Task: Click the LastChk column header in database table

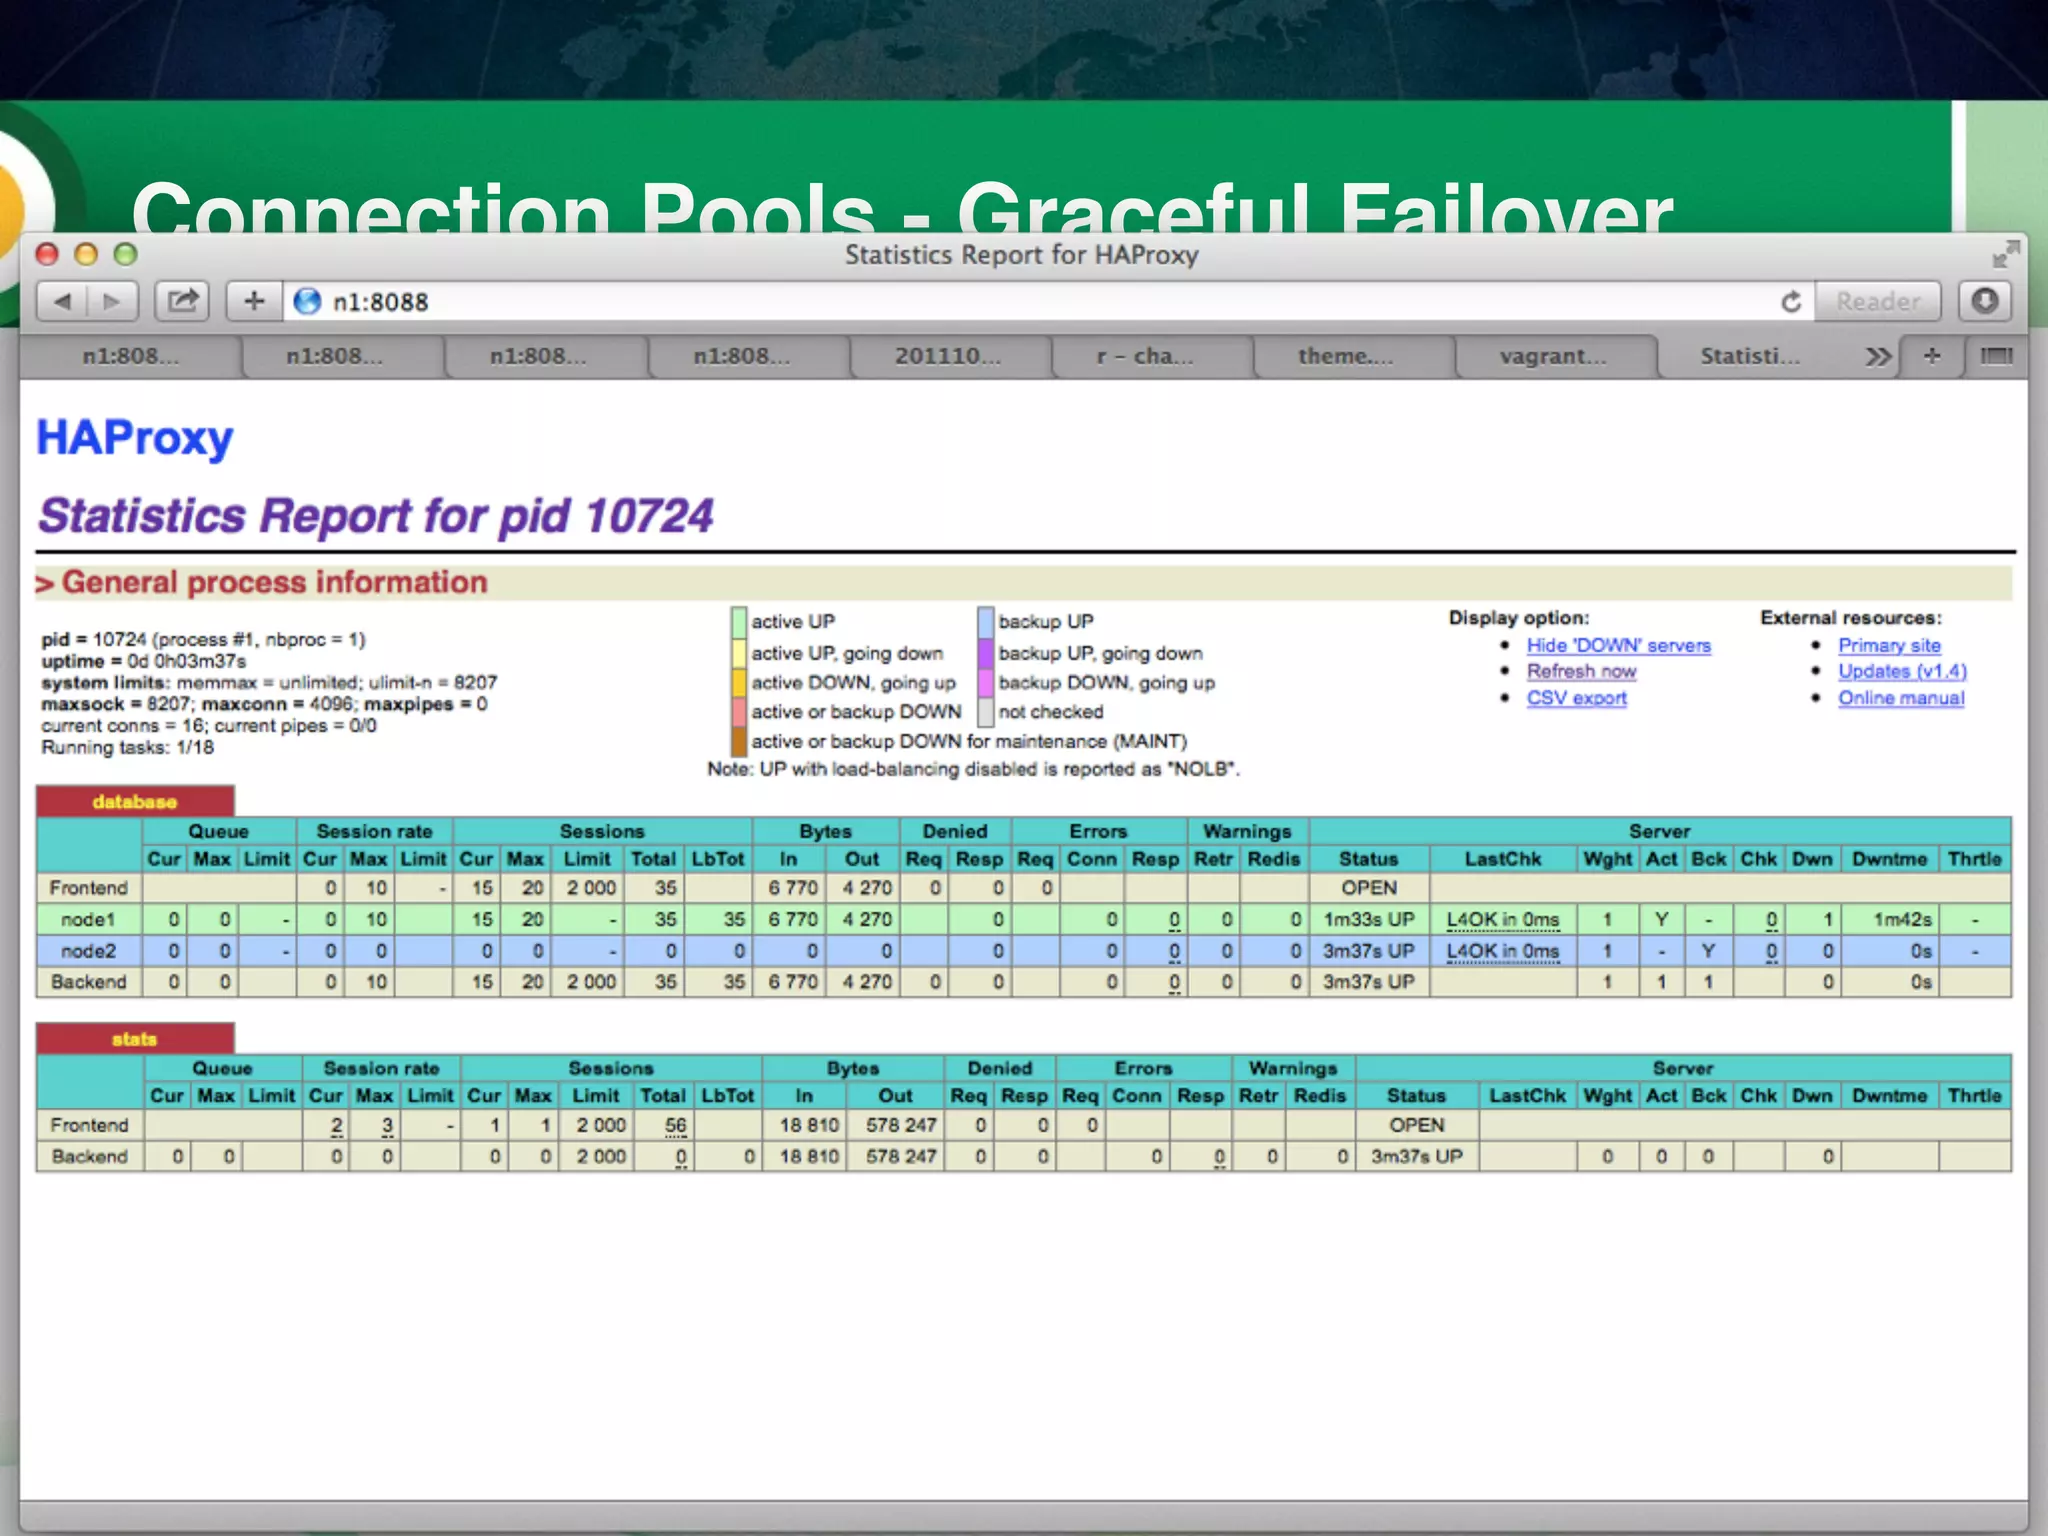Action: point(1503,859)
